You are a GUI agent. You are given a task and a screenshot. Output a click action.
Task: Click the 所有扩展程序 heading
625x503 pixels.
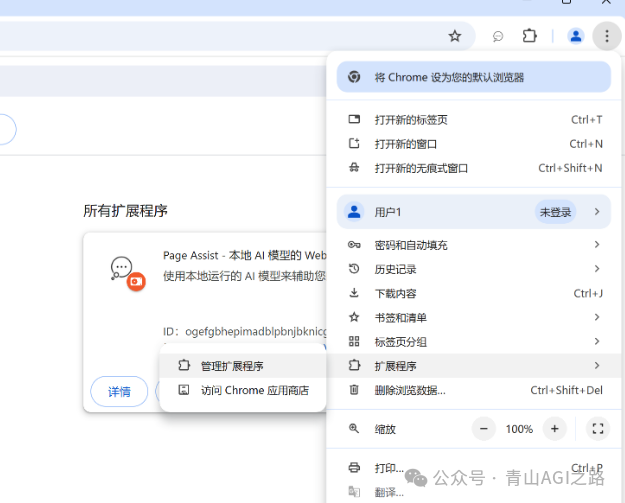tap(125, 211)
